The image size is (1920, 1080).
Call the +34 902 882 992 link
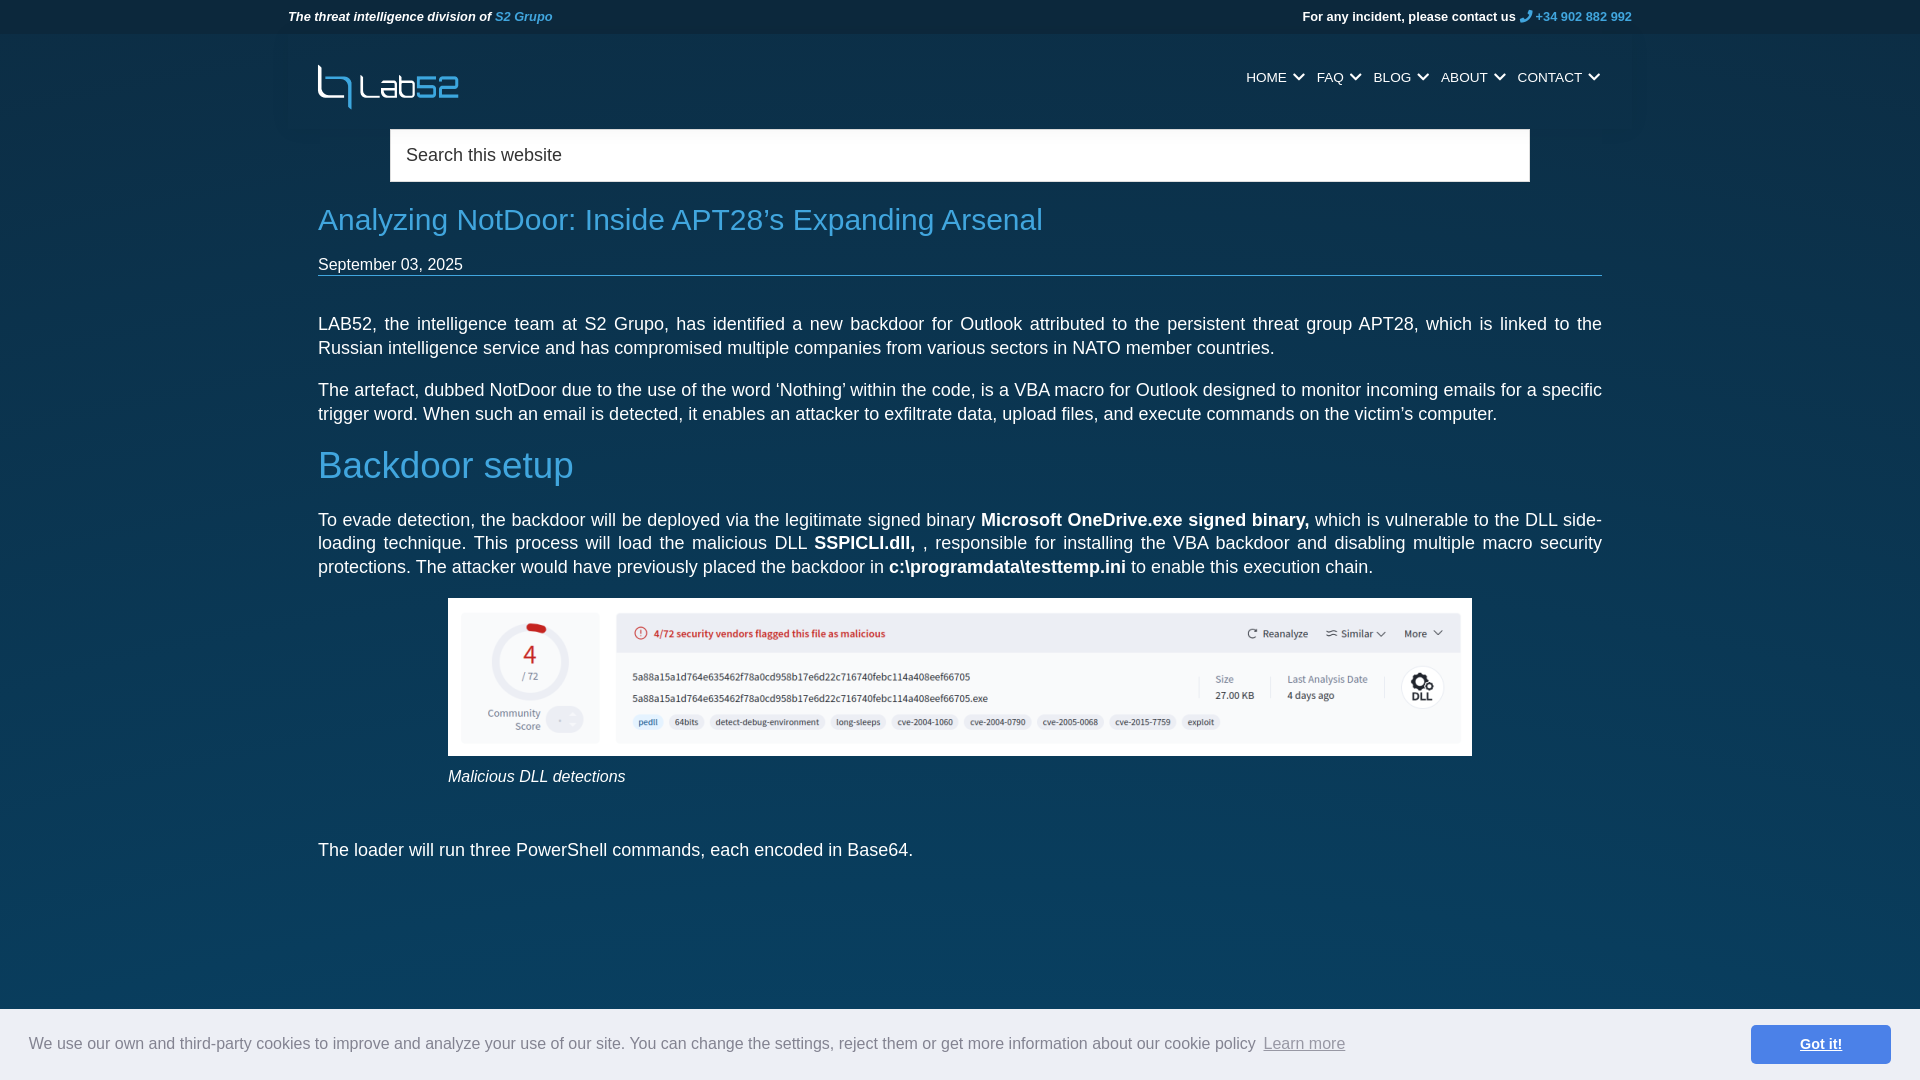(x=1583, y=16)
